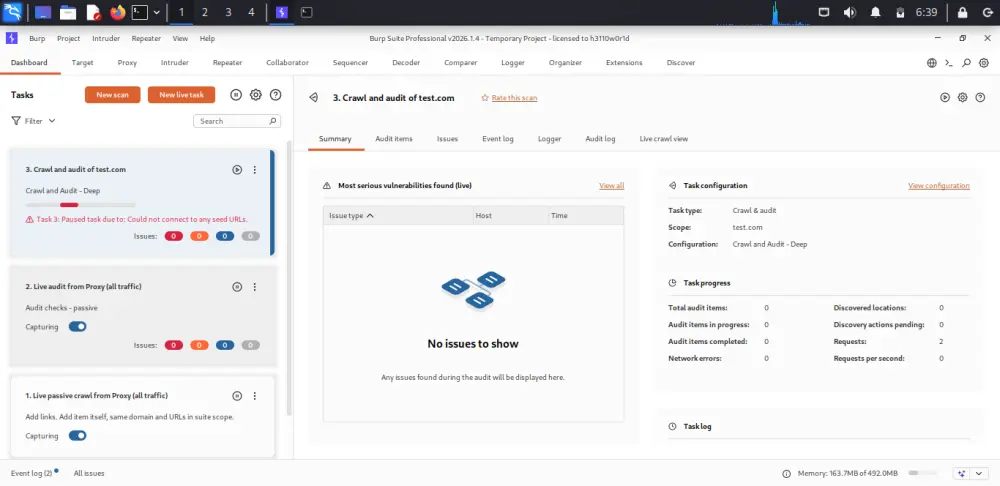Click the task 3 progress bar
Viewport: 1000px width, 486px height.
coord(80,205)
